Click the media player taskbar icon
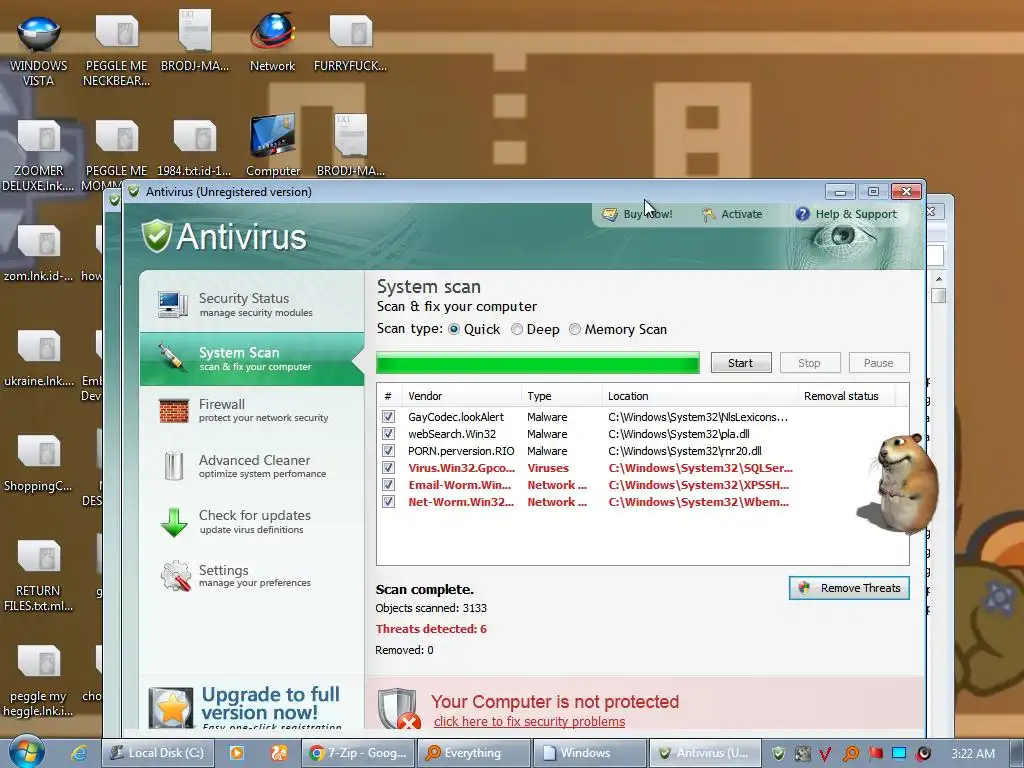 coord(236,753)
